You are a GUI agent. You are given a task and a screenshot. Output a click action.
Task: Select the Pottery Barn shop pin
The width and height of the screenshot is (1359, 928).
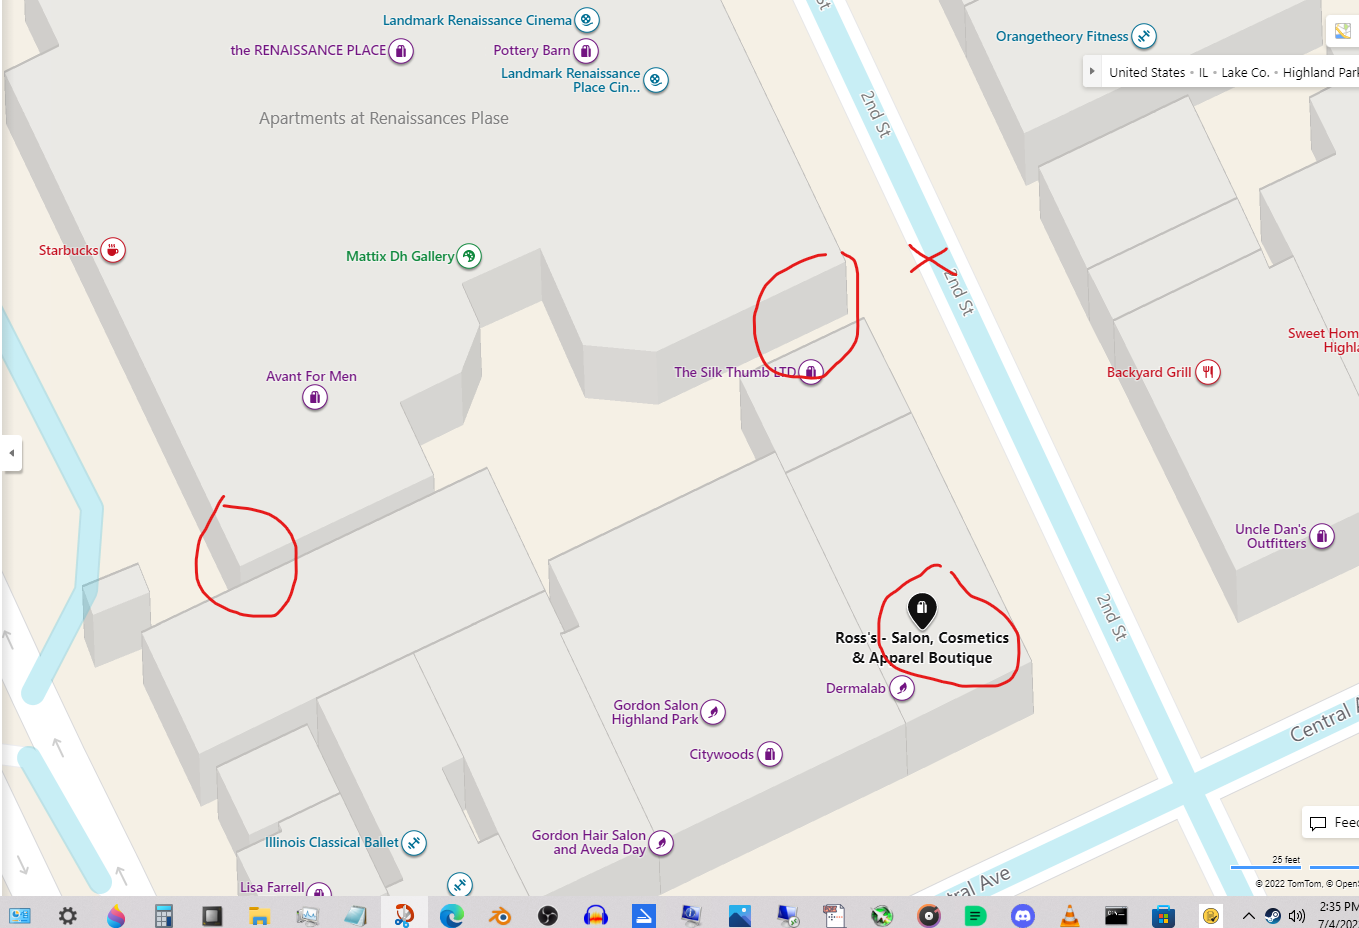pyautogui.click(x=586, y=51)
